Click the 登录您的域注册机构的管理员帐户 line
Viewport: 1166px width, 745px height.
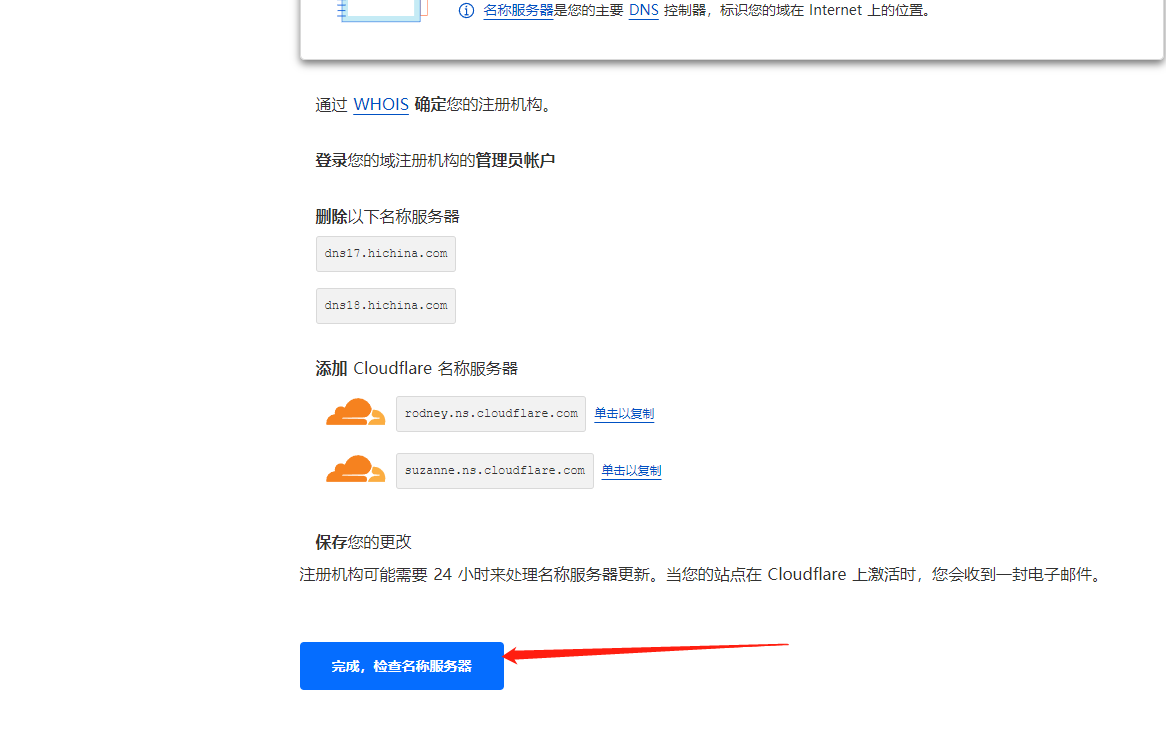click(x=435, y=161)
